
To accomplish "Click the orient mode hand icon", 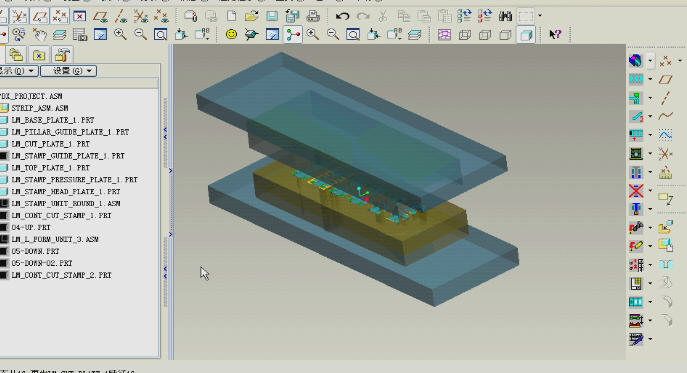I will [39, 34].
